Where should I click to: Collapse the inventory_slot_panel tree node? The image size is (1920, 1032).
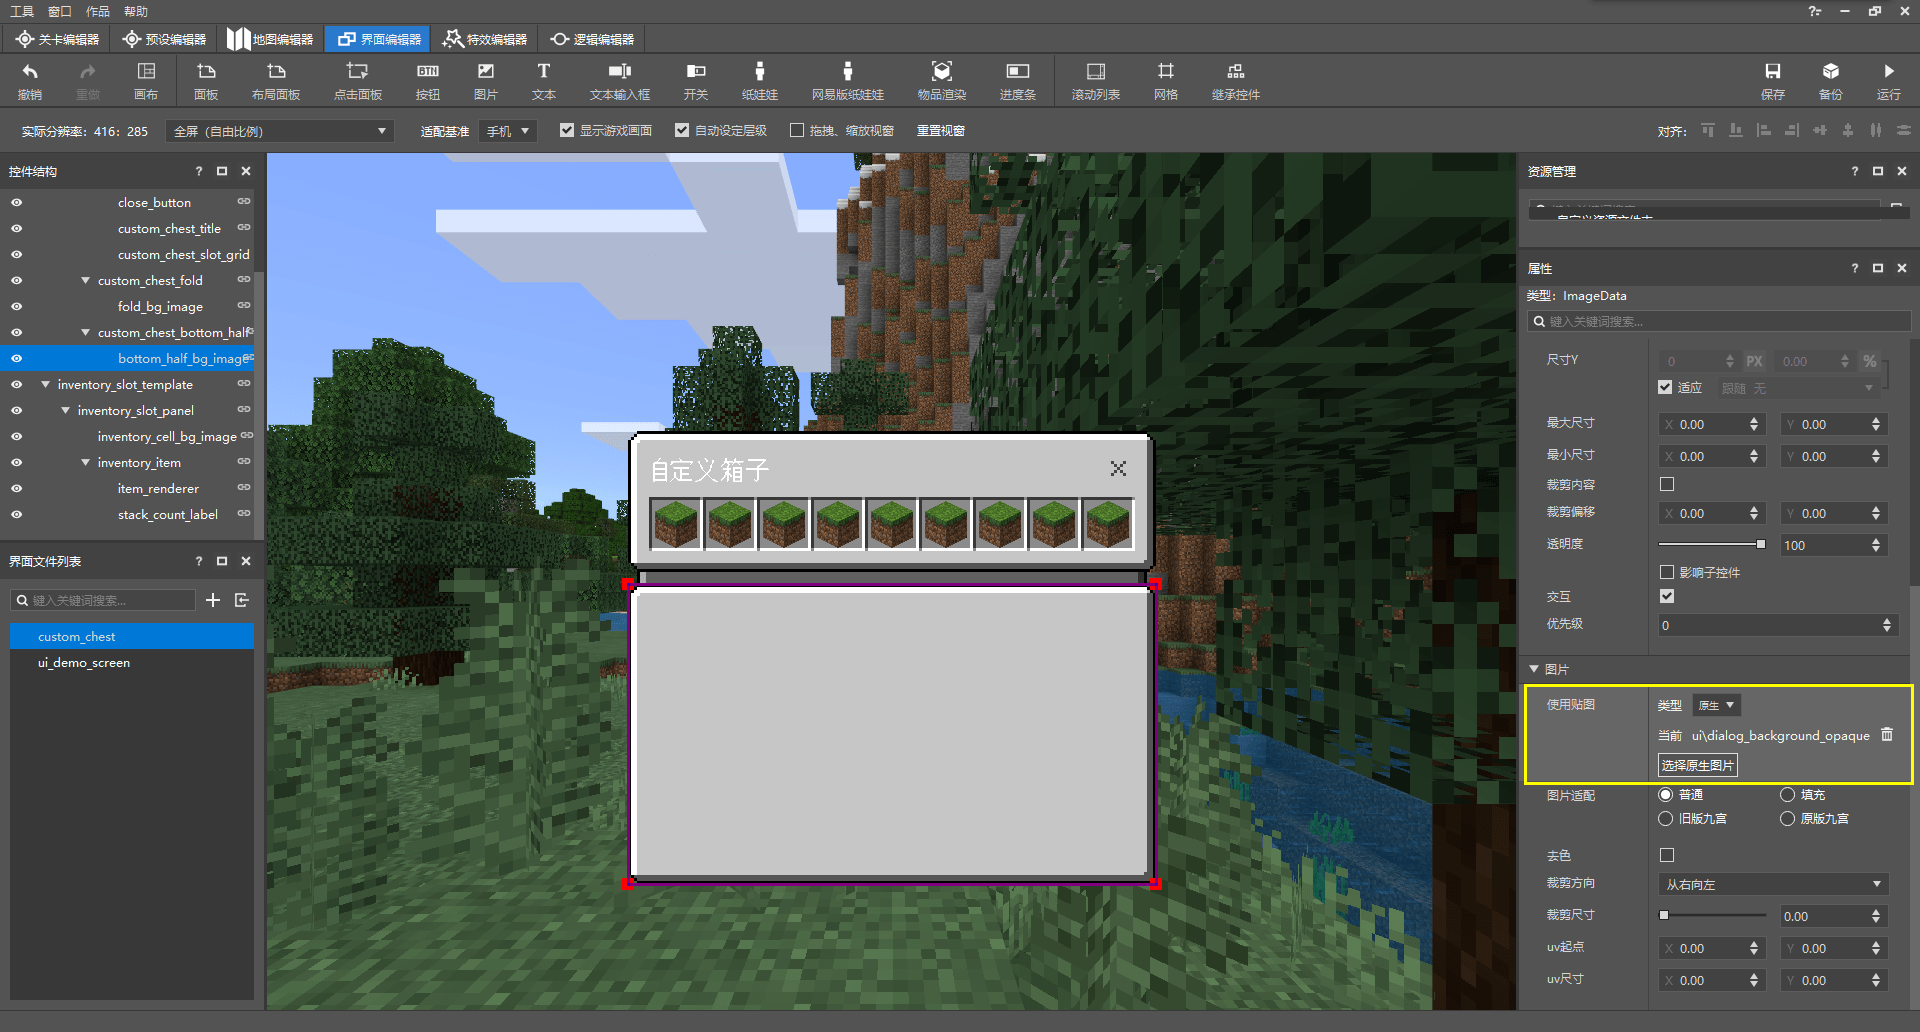pyautogui.click(x=65, y=410)
